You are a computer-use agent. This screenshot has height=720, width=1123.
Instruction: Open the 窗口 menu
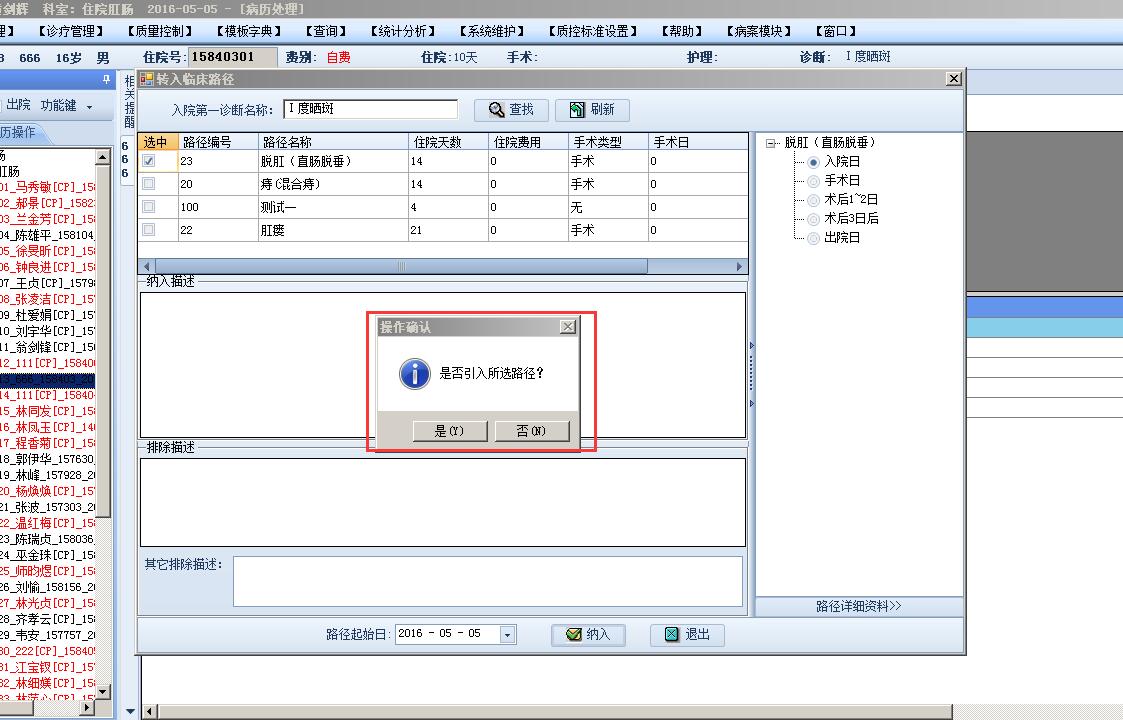tap(837, 32)
